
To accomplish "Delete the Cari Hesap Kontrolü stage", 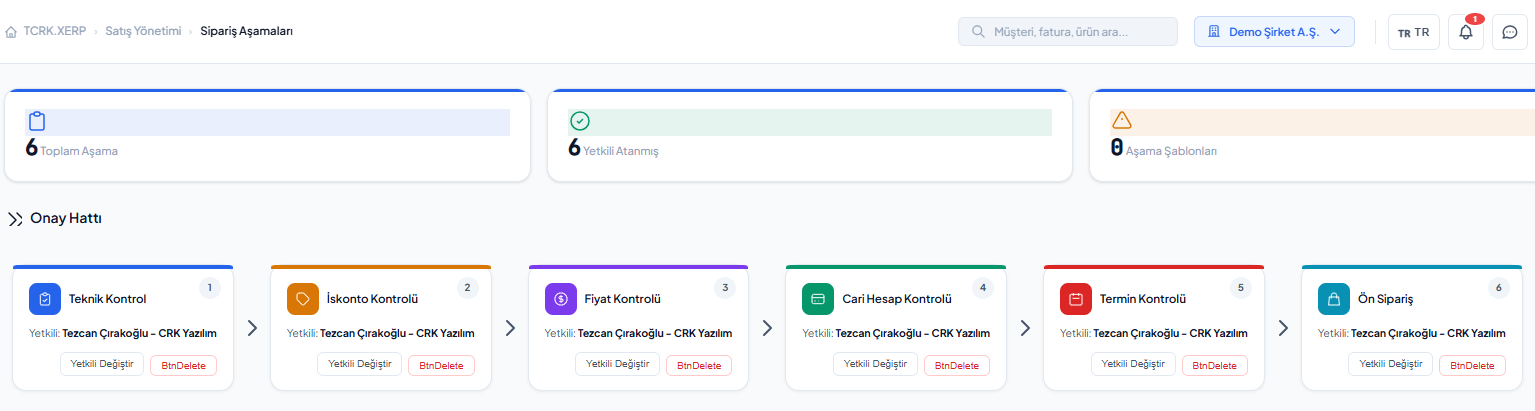I will (957, 365).
